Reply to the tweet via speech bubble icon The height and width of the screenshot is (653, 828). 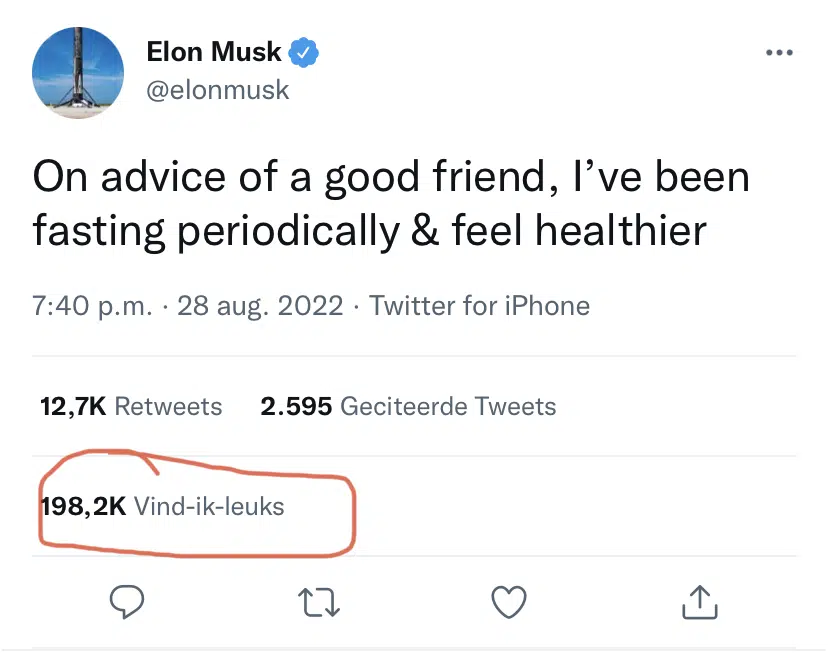click(126, 601)
